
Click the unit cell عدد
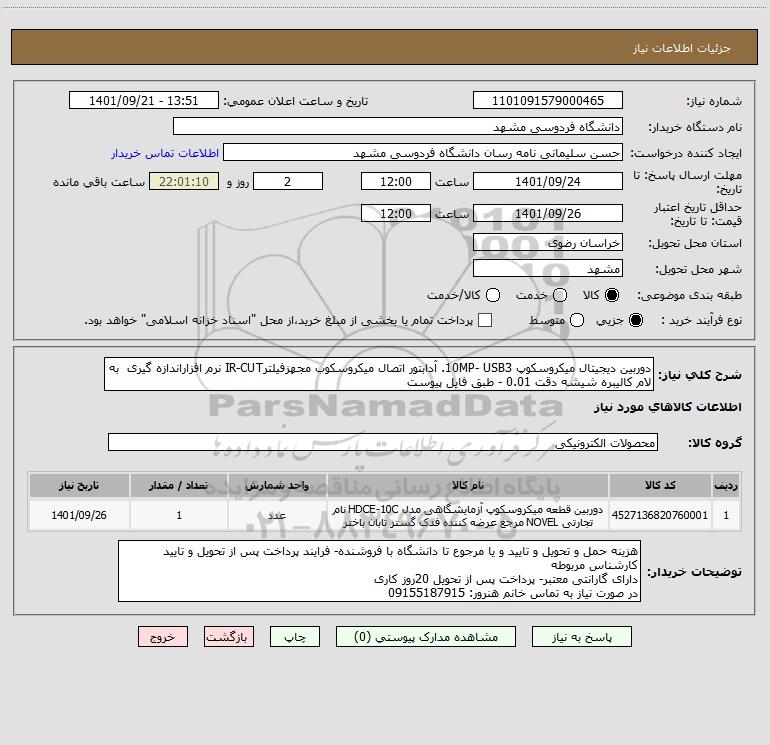point(277,515)
